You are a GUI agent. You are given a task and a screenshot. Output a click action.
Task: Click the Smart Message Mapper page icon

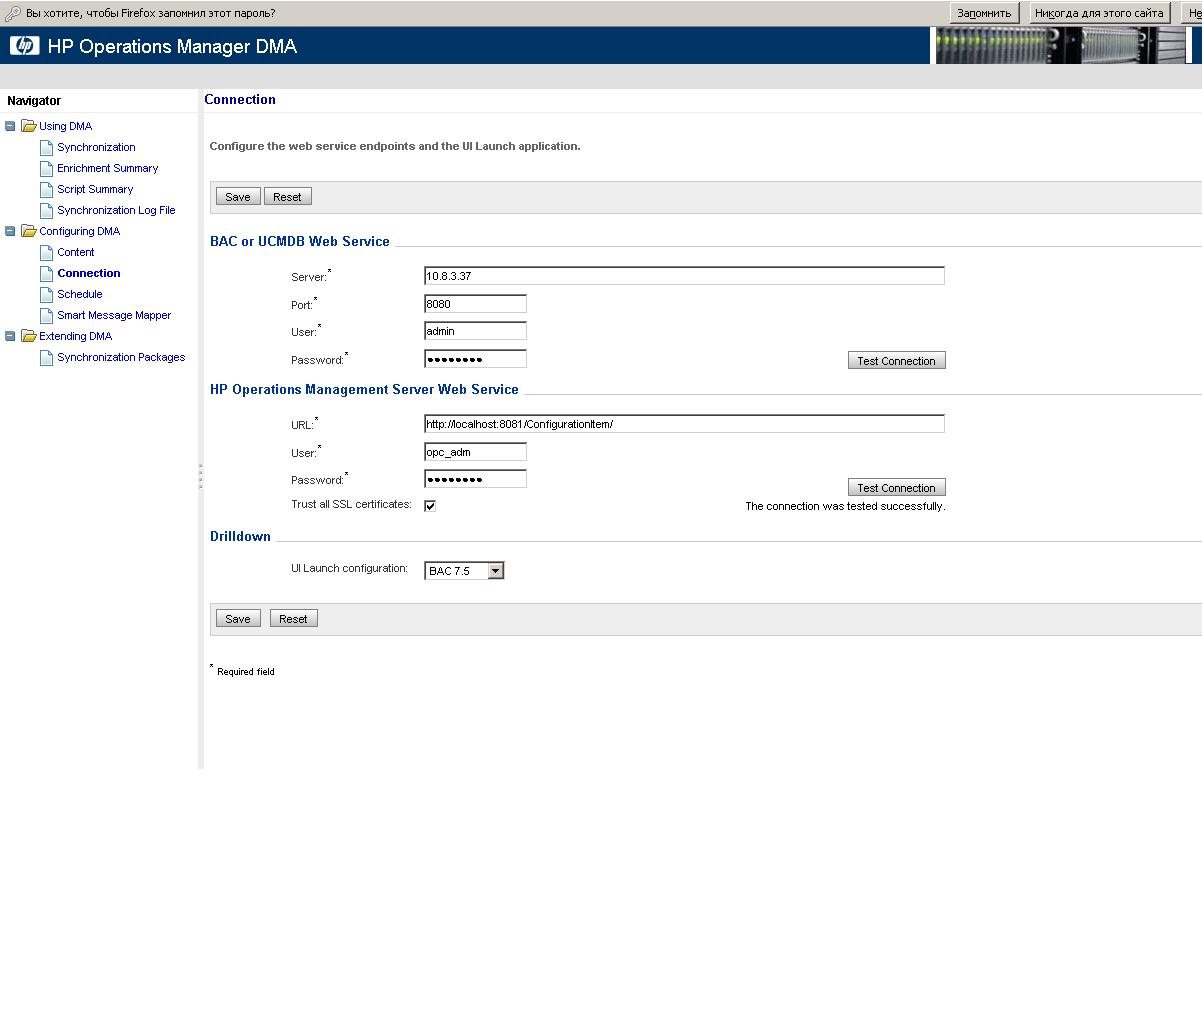tap(46, 315)
